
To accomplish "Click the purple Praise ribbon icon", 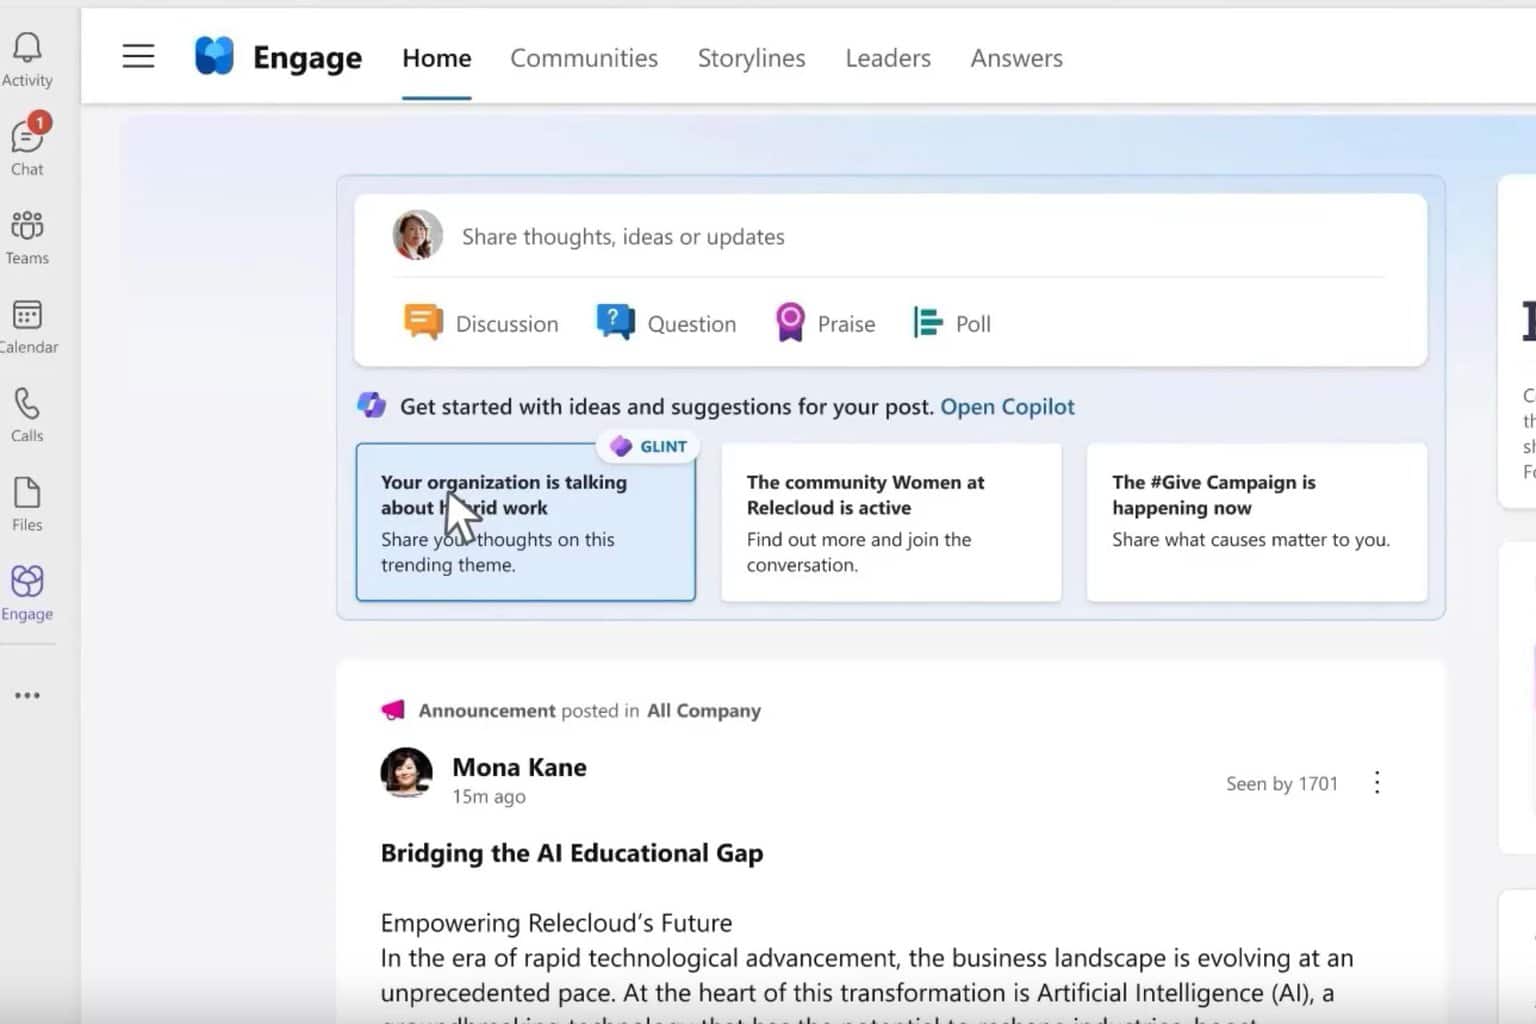I will 790,322.
